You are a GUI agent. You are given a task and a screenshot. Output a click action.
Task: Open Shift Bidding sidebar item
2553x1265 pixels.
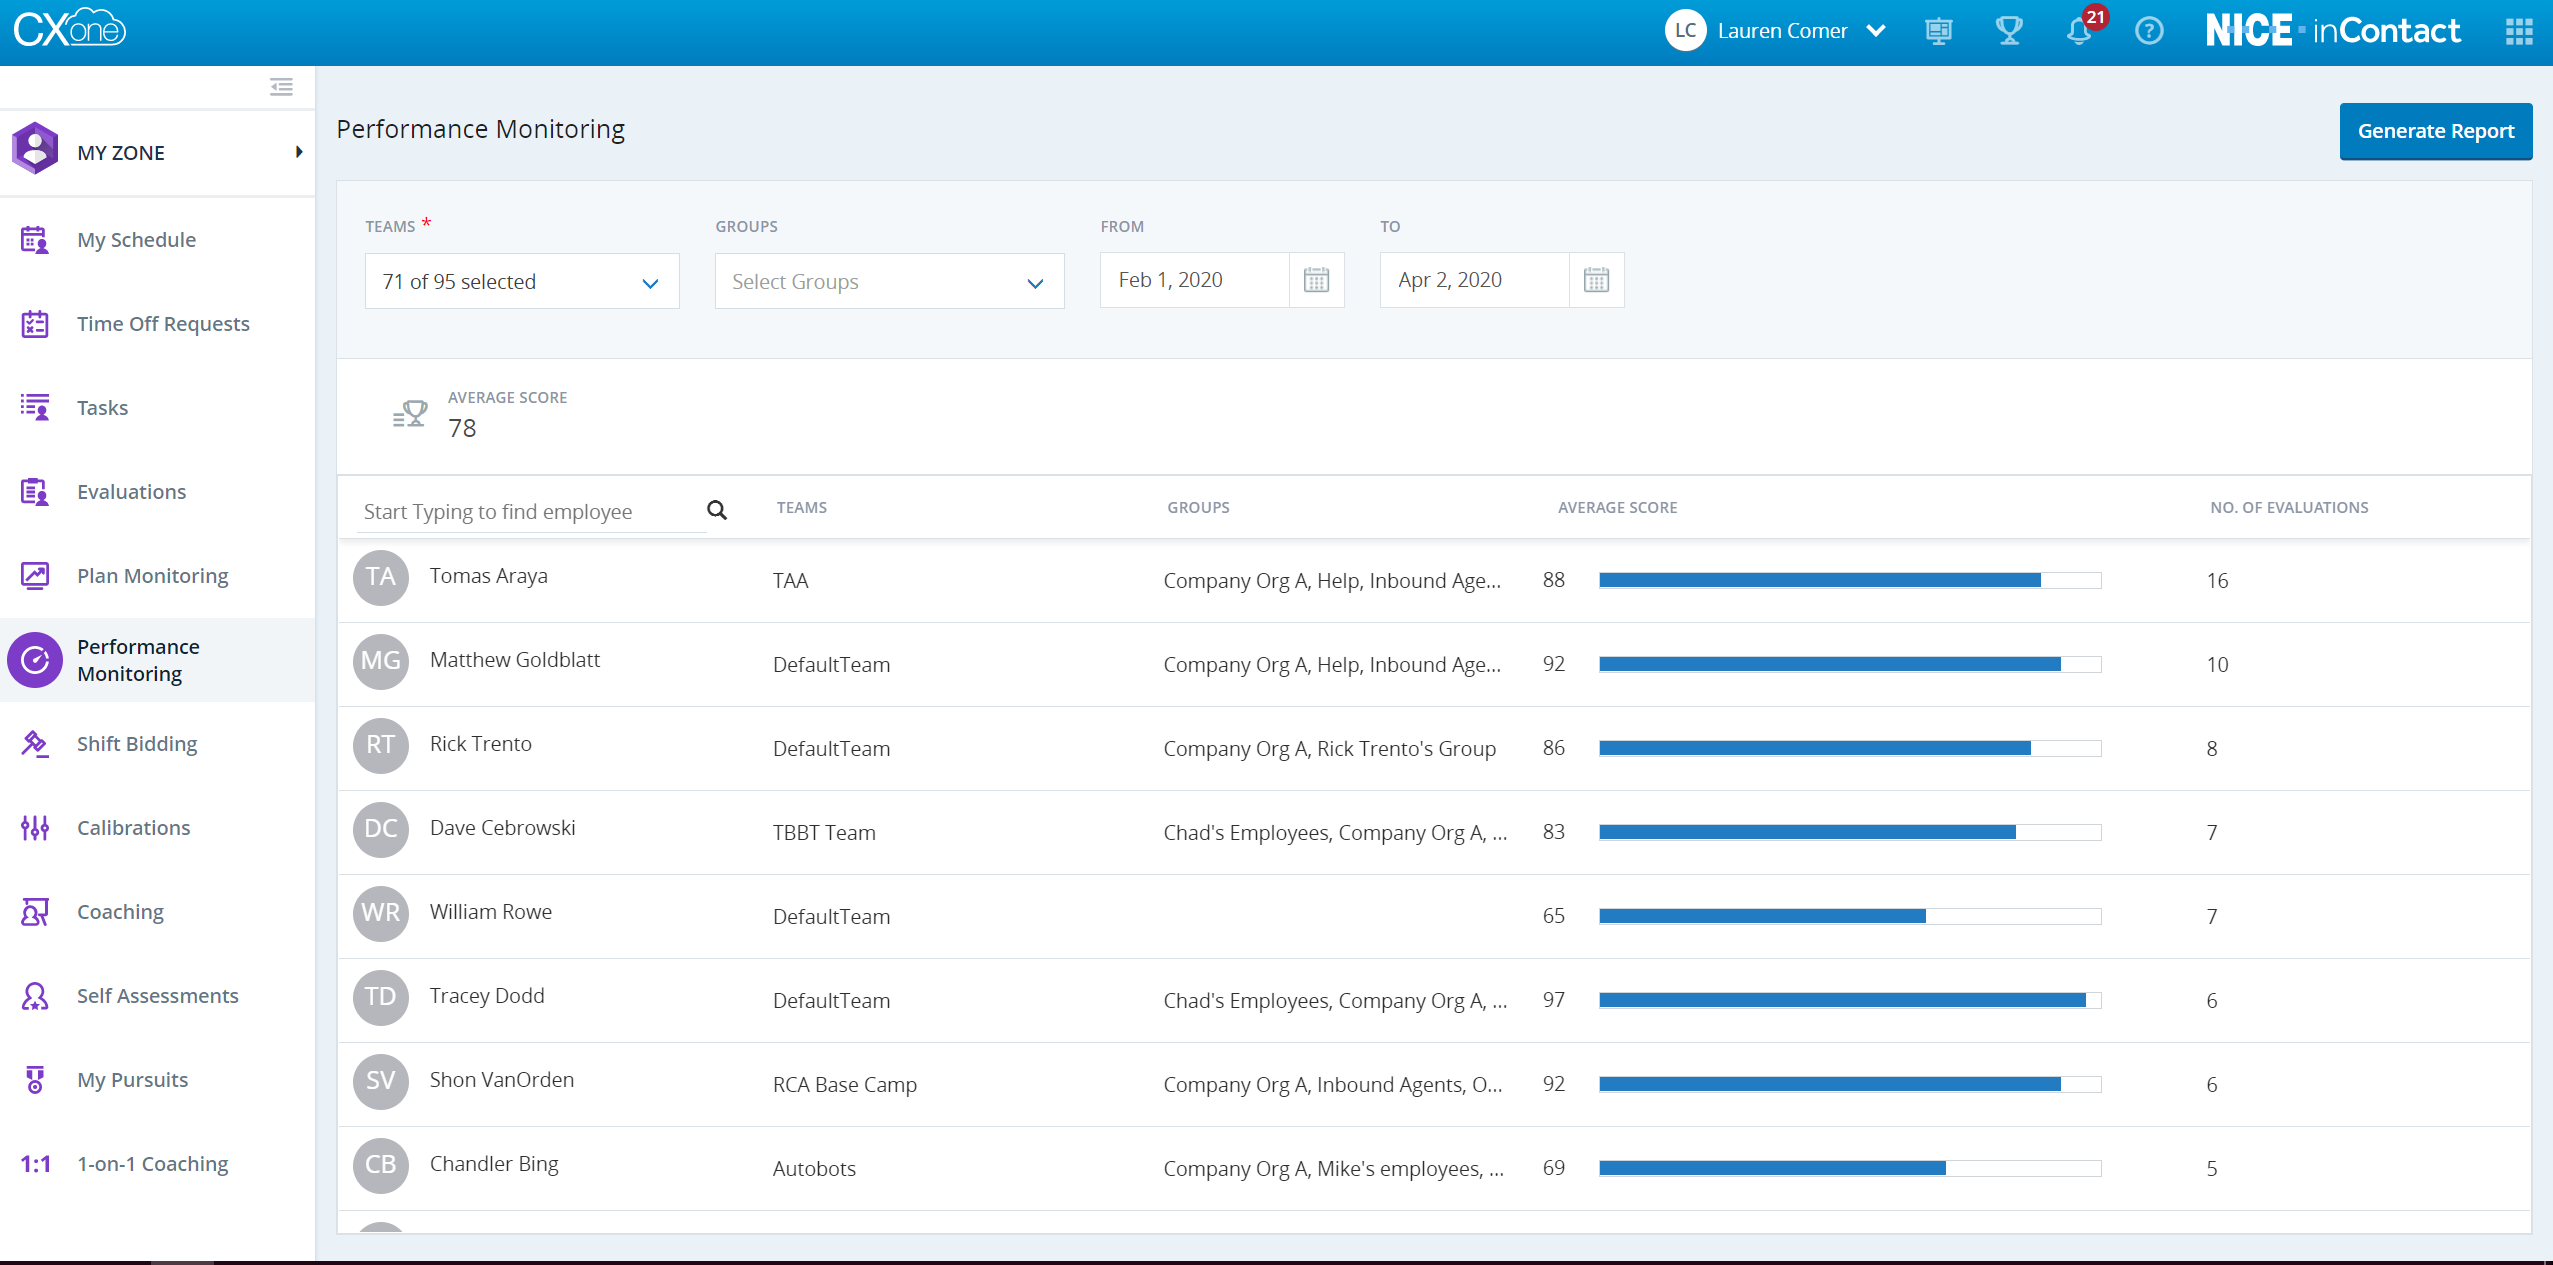point(137,744)
